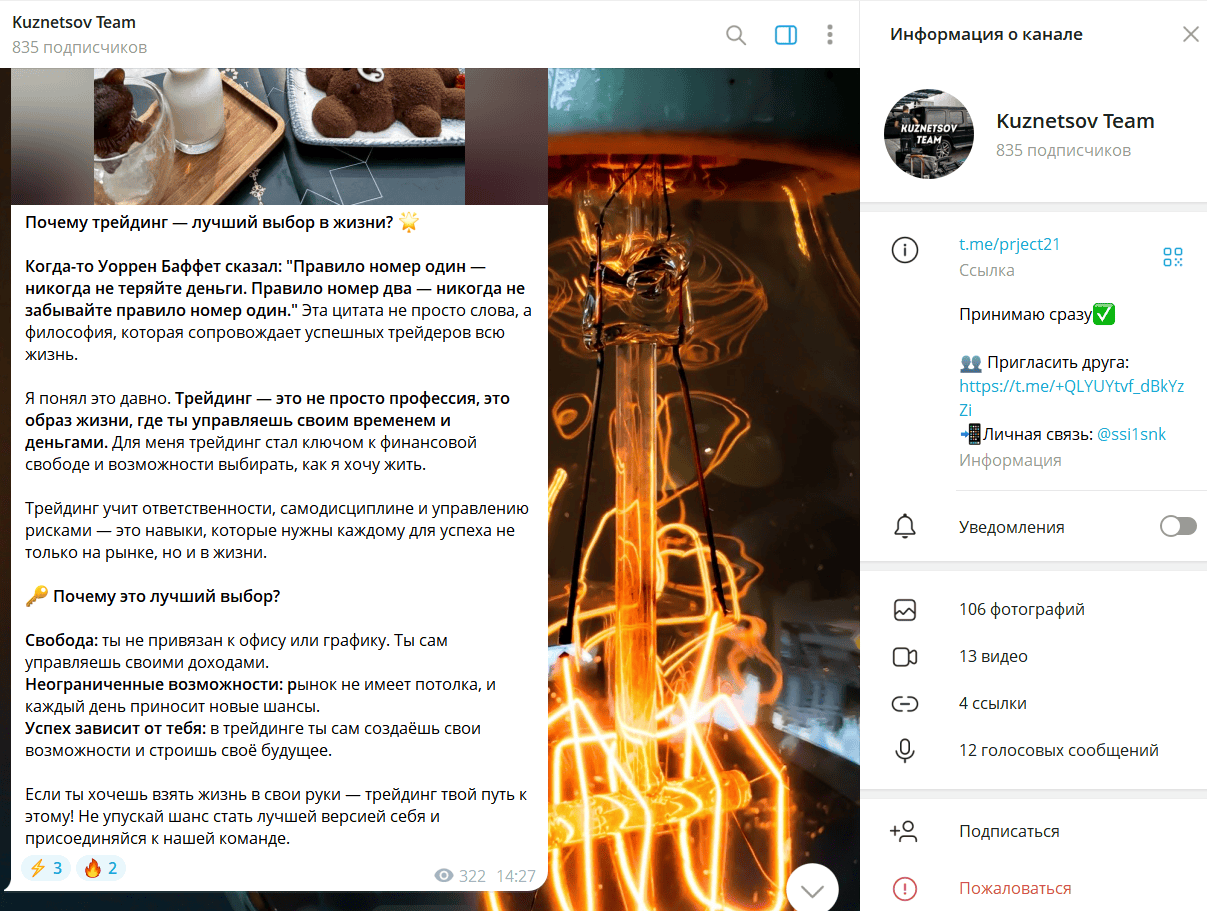The width and height of the screenshot is (1207, 911).
Task: Open the invite friend t.me link
Action: [1071, 398]
